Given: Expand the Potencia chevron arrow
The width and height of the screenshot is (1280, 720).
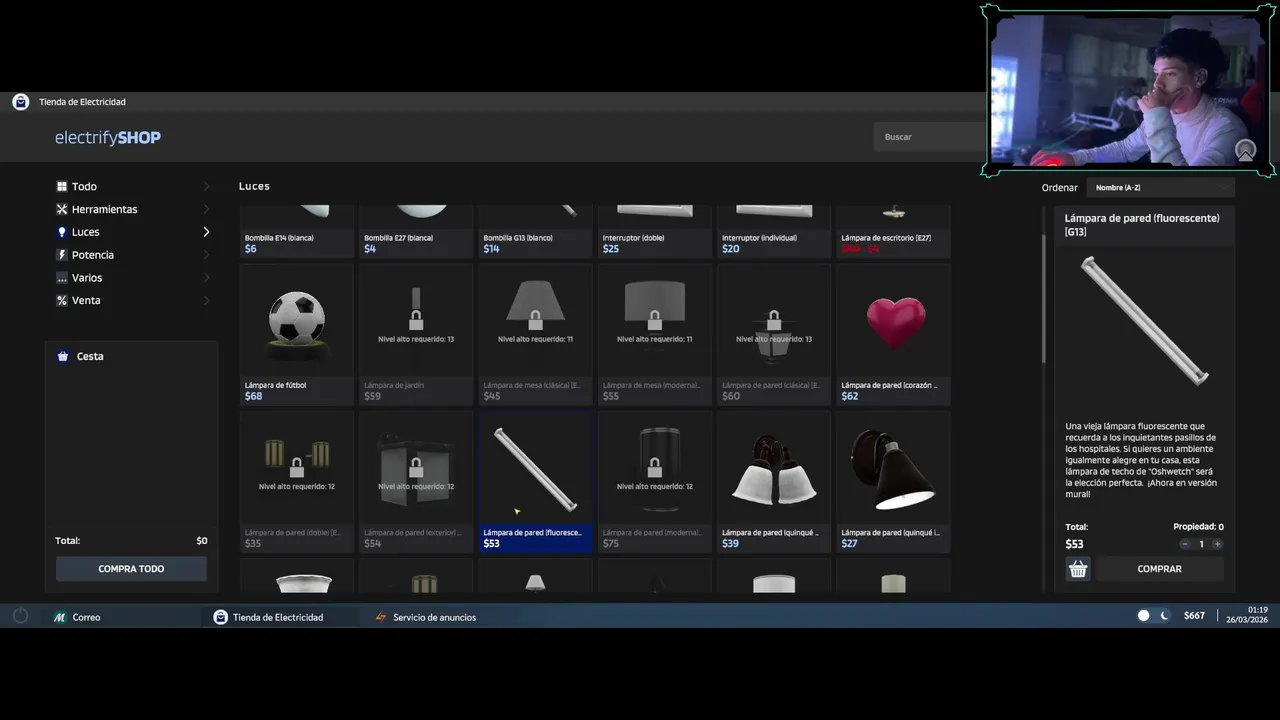Looking at the screenshot, I should point(207,255).
